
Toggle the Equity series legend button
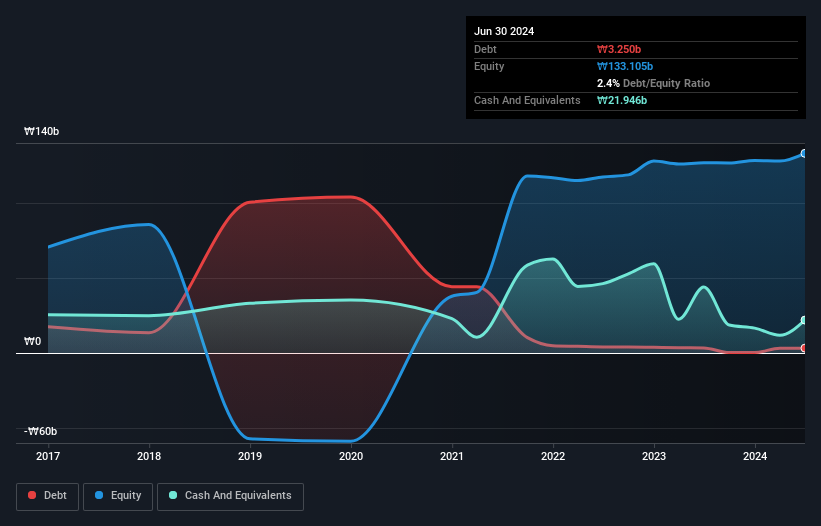coord(118,496)
